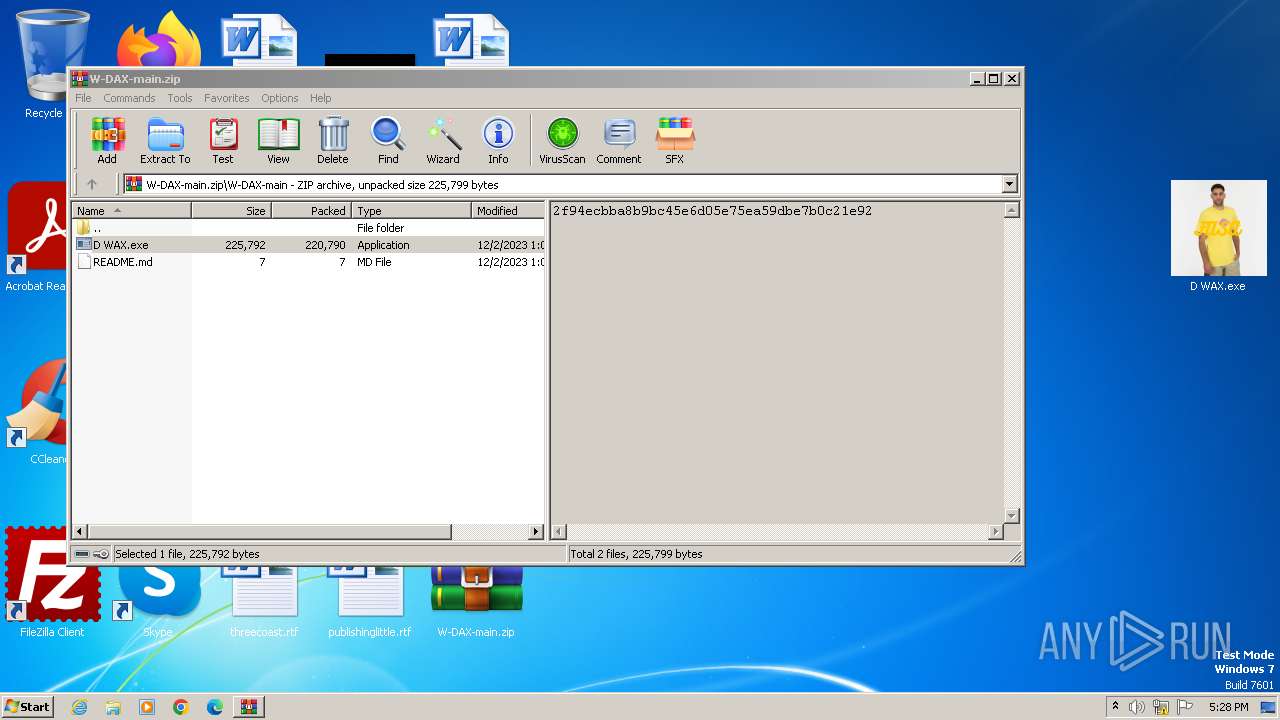Select D WAX.exe desktop thumbnail
Viewport: 1280px width, 720px height.
pos(1218,236)
